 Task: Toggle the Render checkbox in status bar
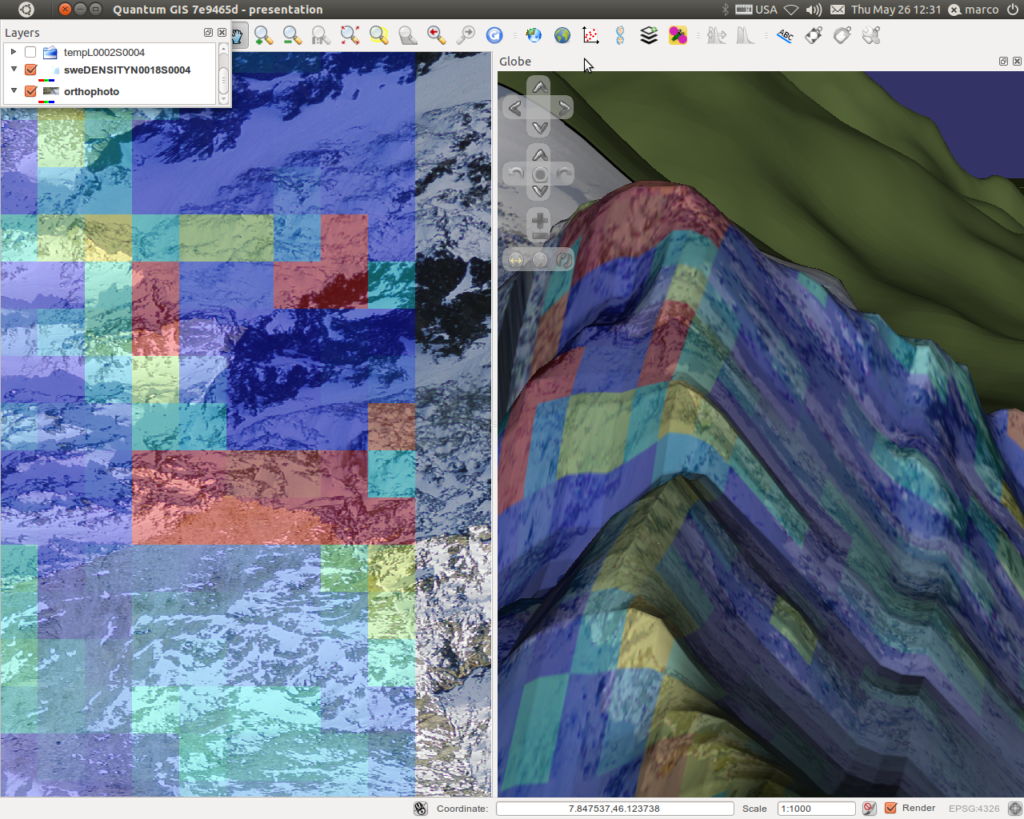[x=891, y=808]
